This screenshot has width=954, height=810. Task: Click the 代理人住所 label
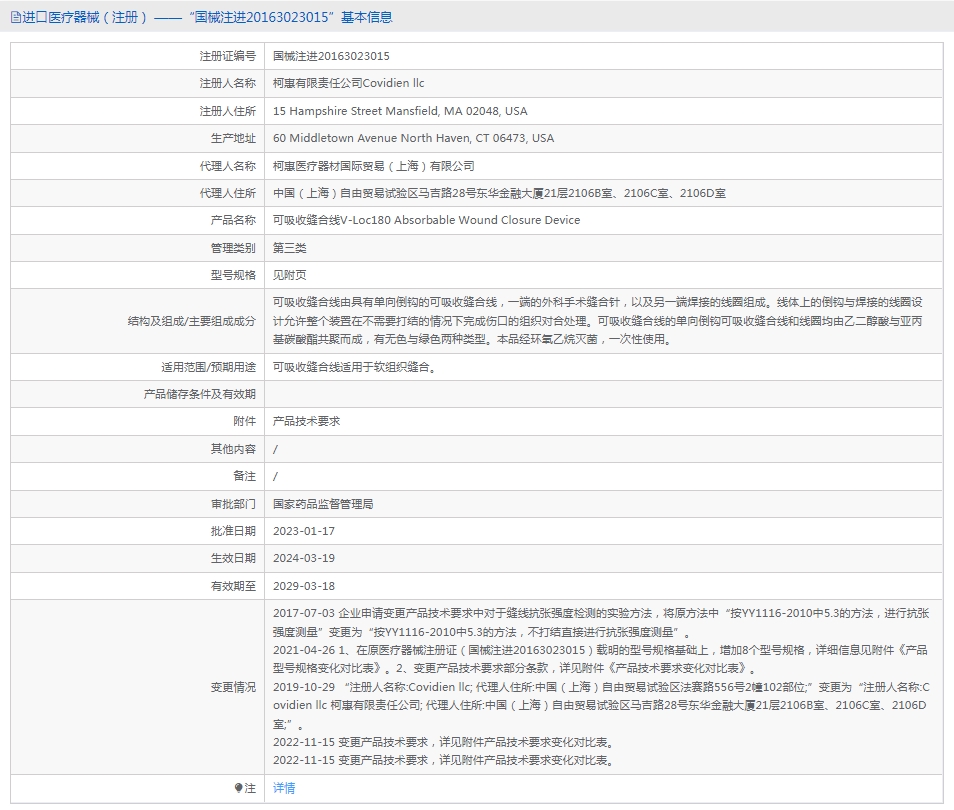click(228, 194)
